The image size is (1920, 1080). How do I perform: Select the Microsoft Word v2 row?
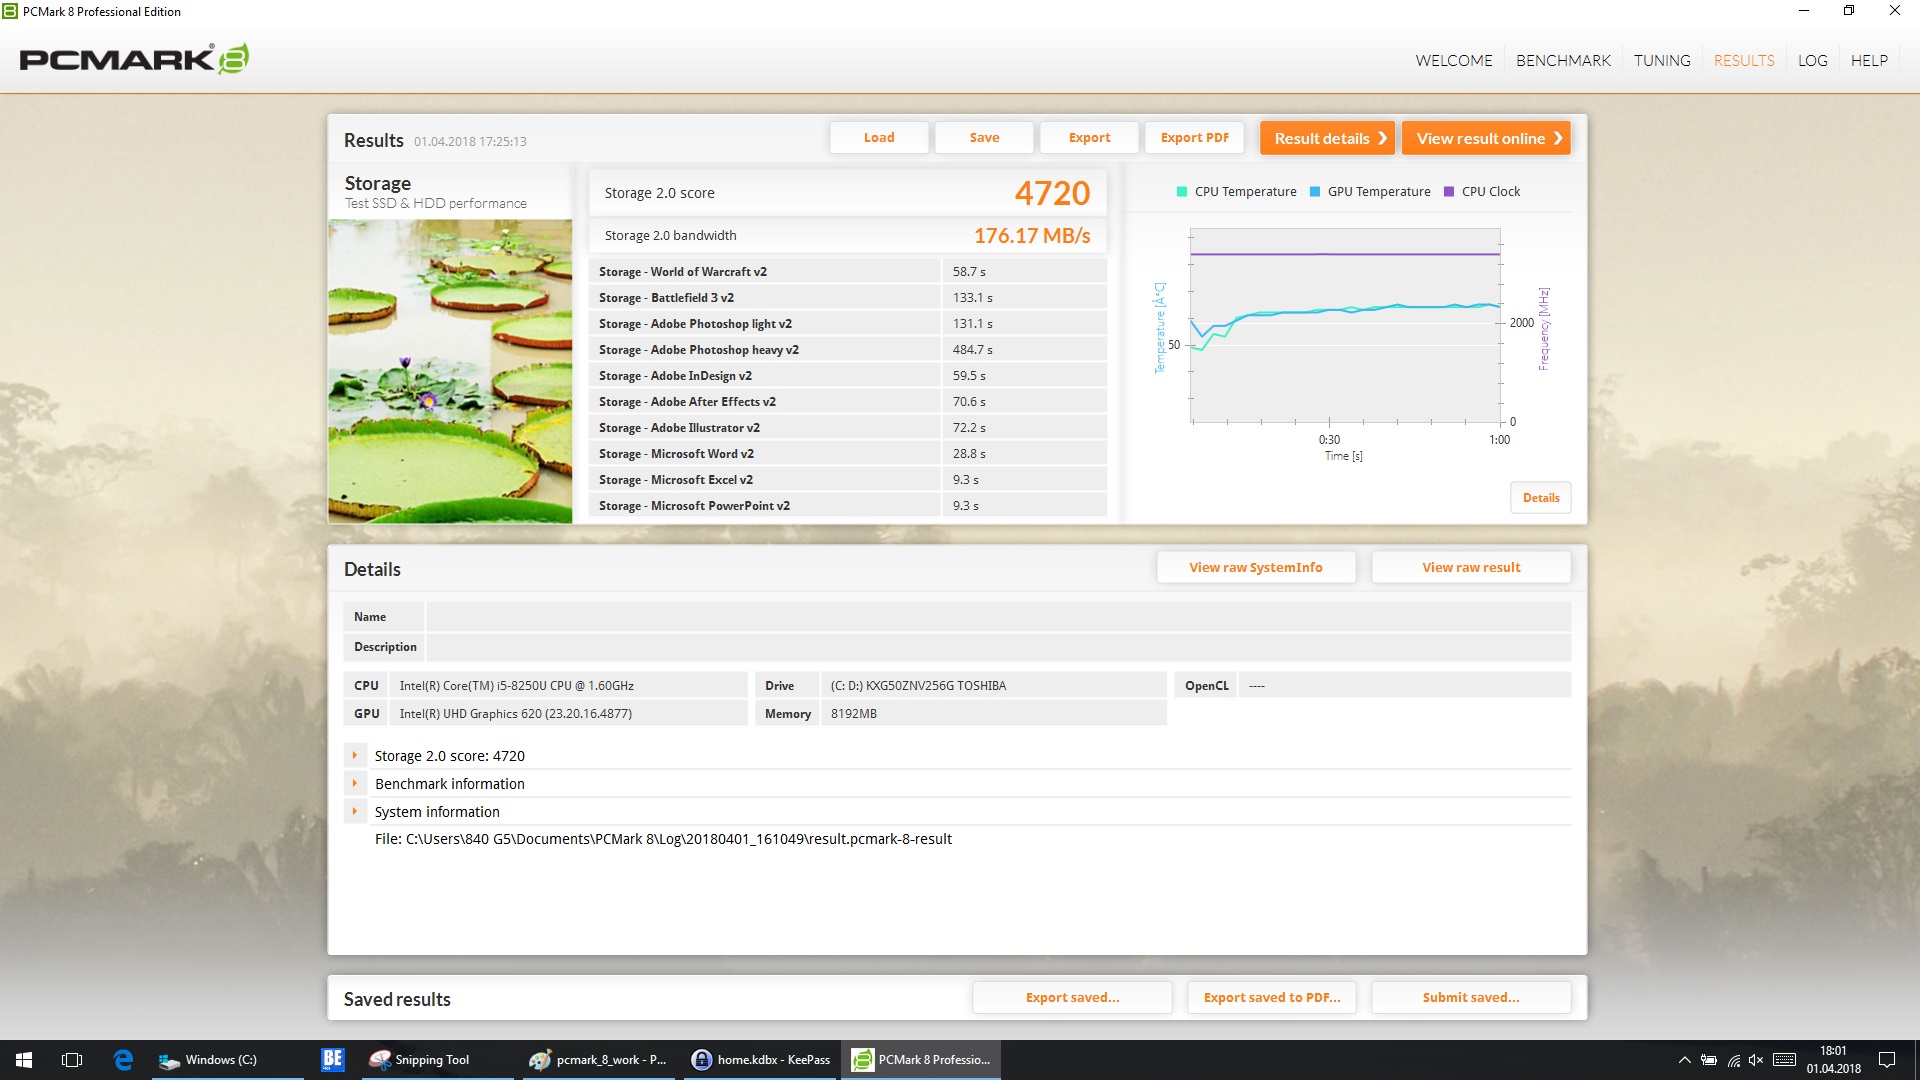[848, 453]
